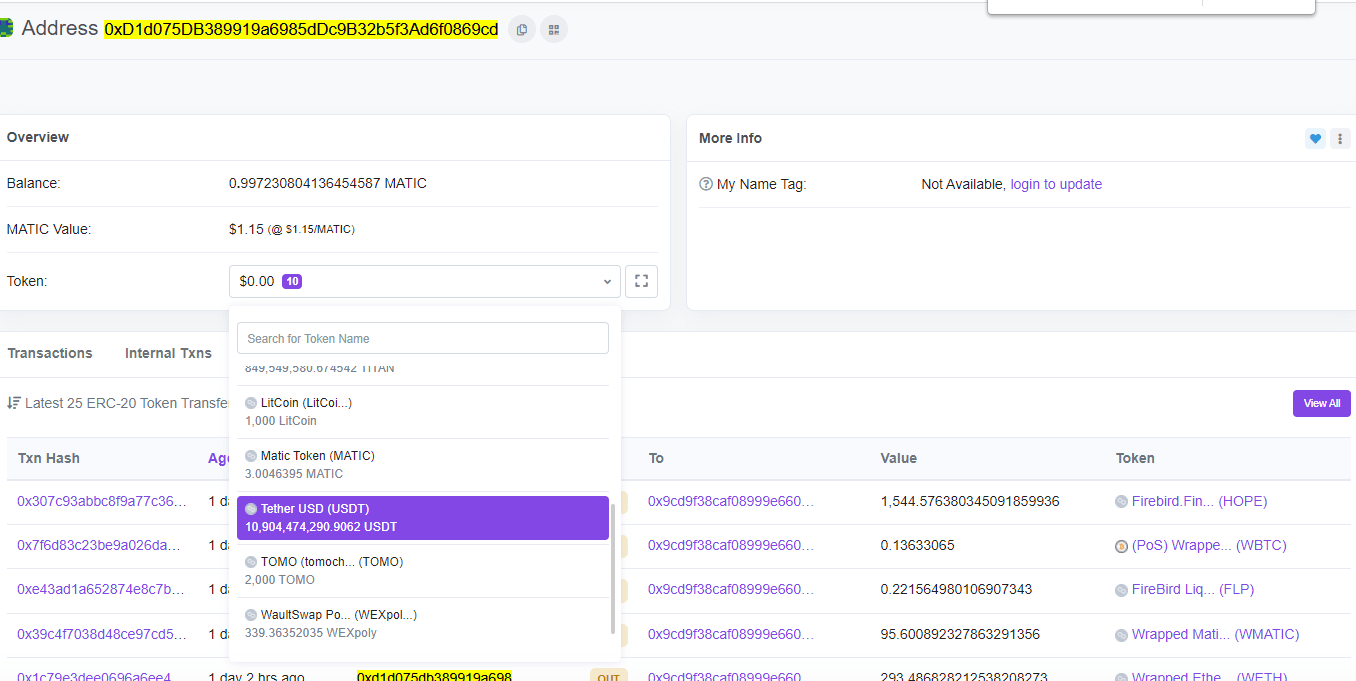Select Matic Token (MATIC) entry in list
This screenshot has height=681, width=1356.
423,465
